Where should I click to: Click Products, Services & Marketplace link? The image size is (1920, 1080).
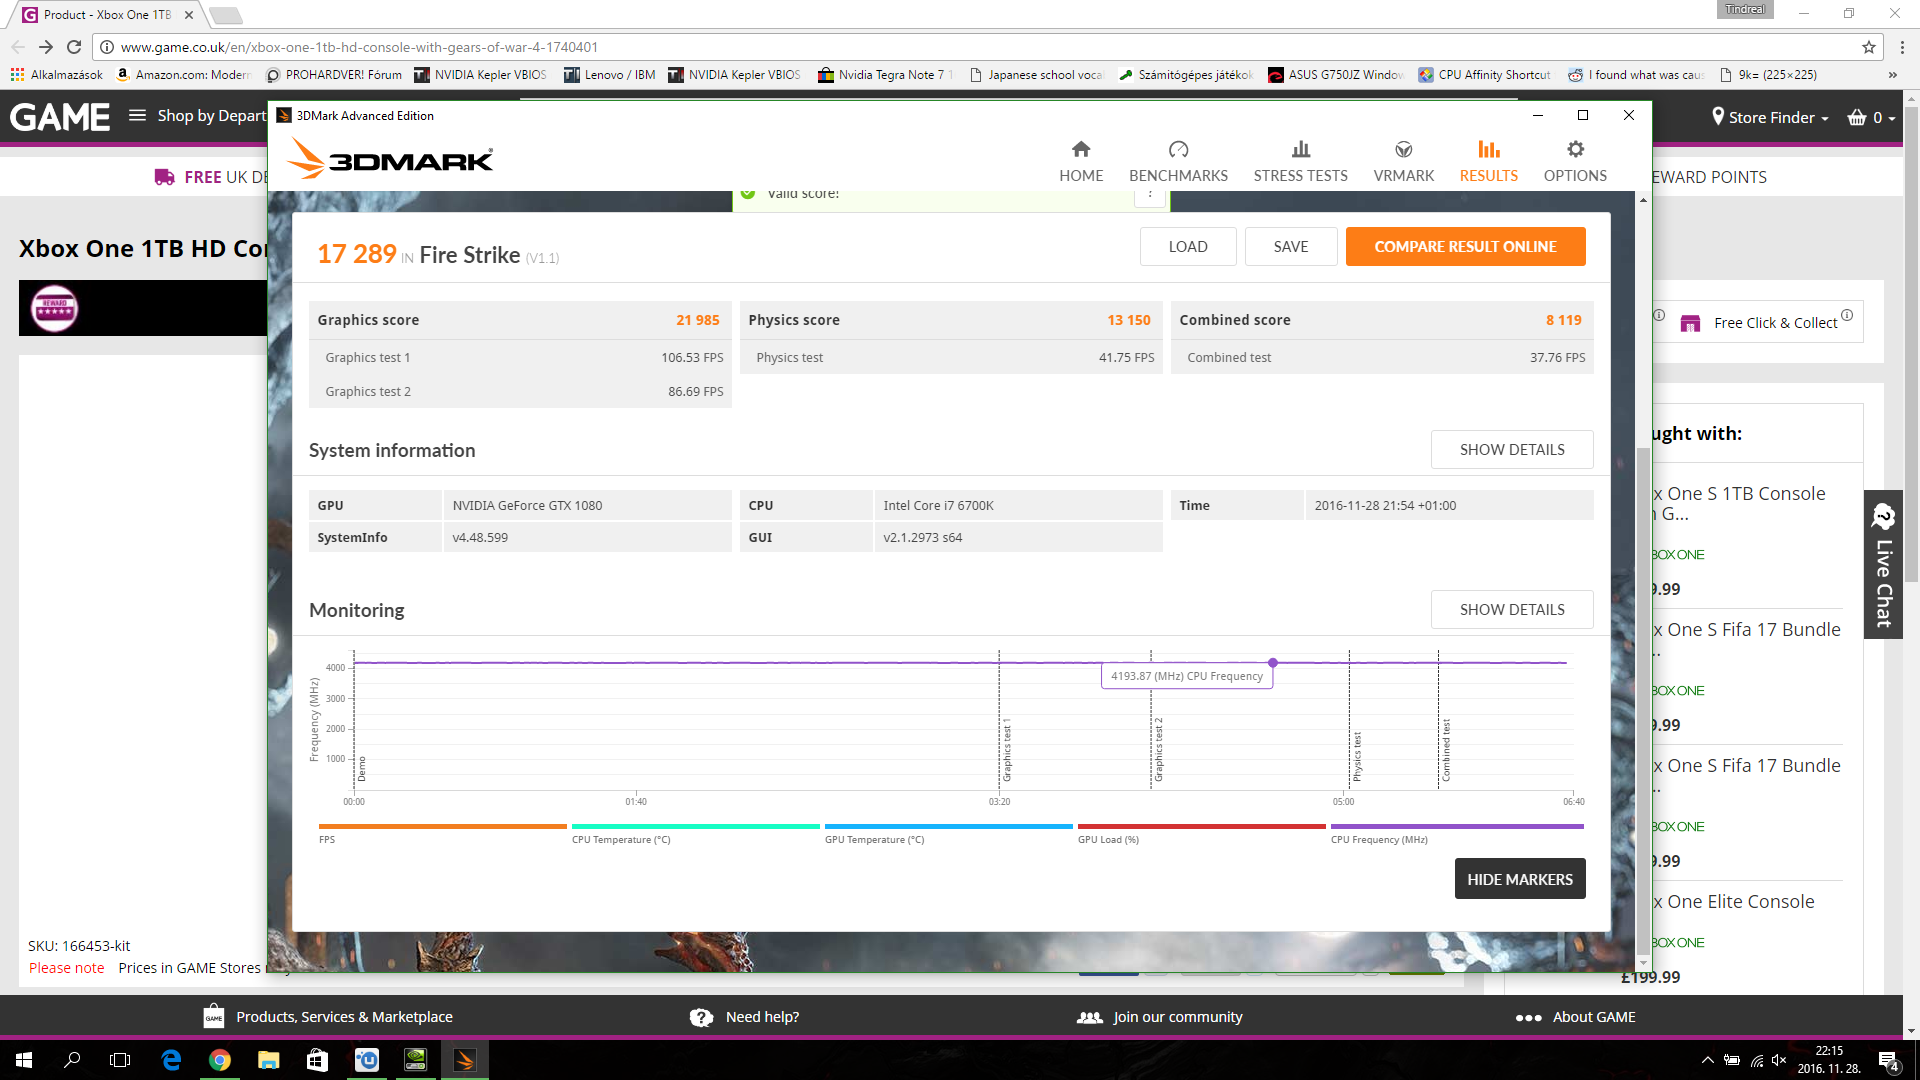tap(328, 1017)
